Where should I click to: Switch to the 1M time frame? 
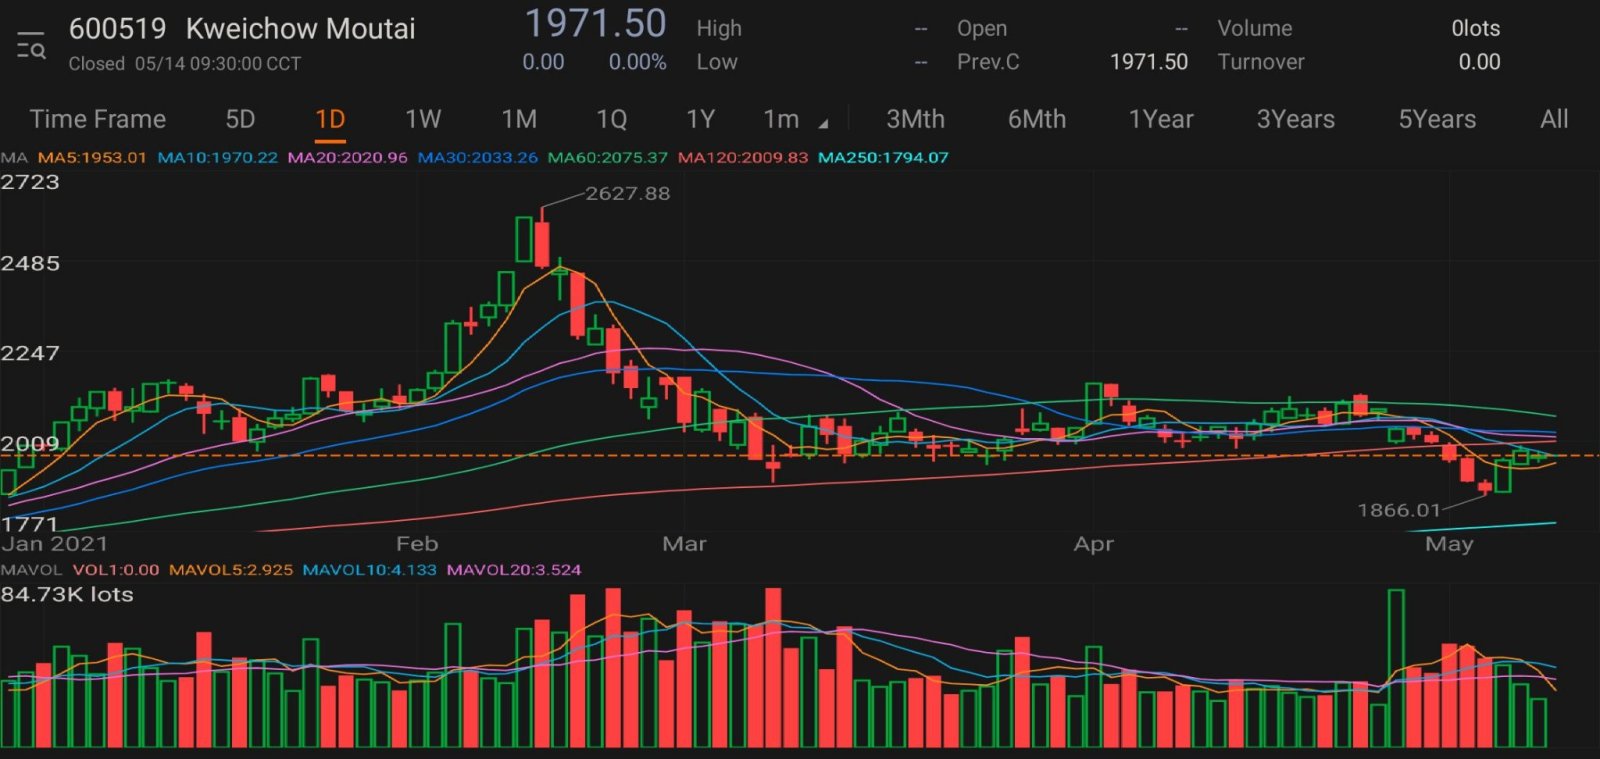coord(519,119)
